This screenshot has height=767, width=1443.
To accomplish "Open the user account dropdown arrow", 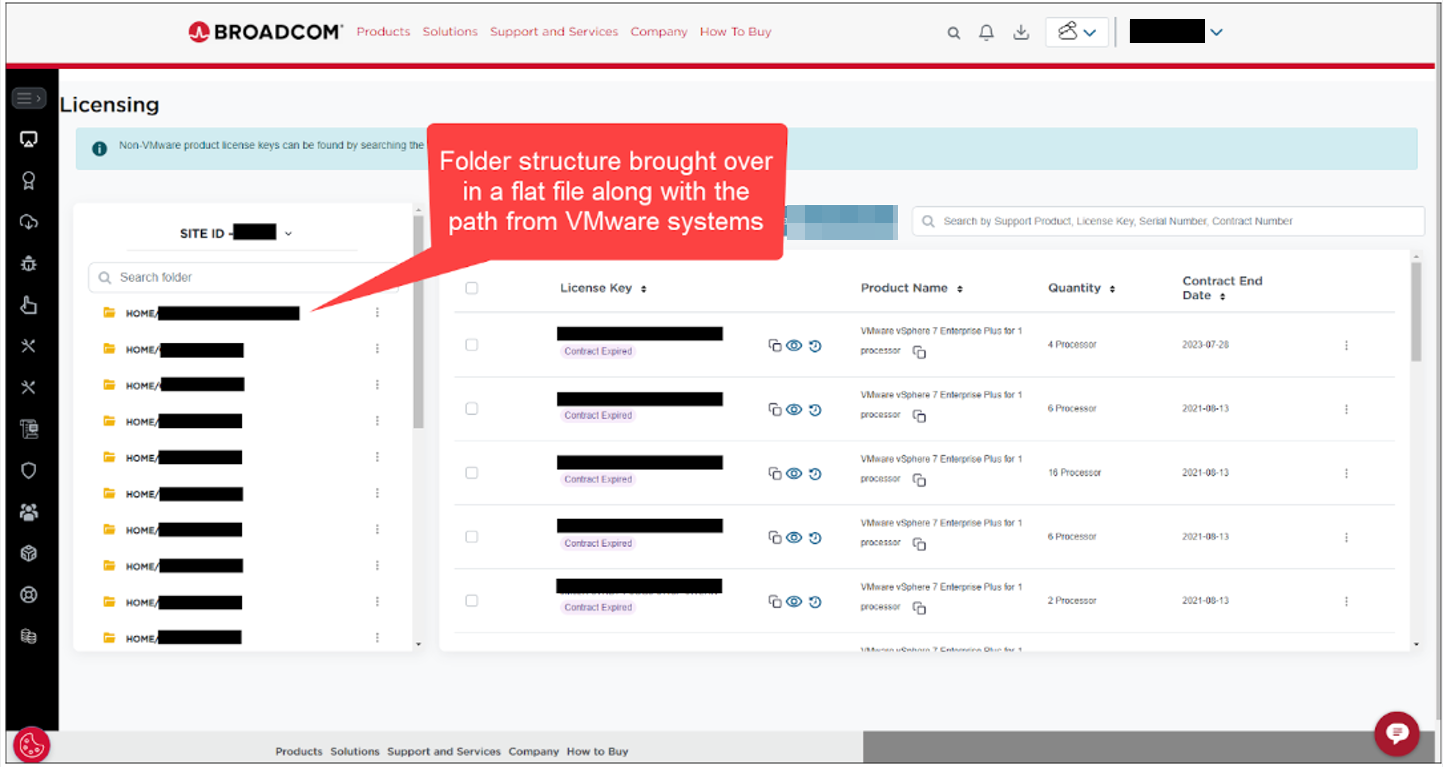I will click(x=1216, y=32).
